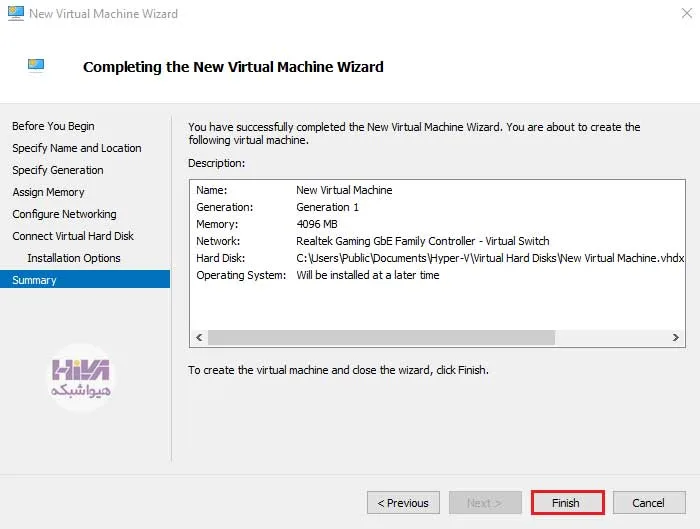700x529 pixels.
Task: Click the Finish button
Action: click(567, 503)
